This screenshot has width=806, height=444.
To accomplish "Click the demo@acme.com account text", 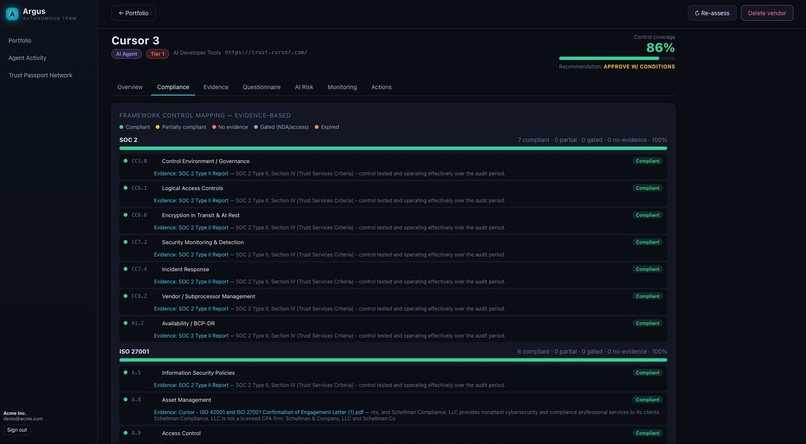I will click(23, 419).
